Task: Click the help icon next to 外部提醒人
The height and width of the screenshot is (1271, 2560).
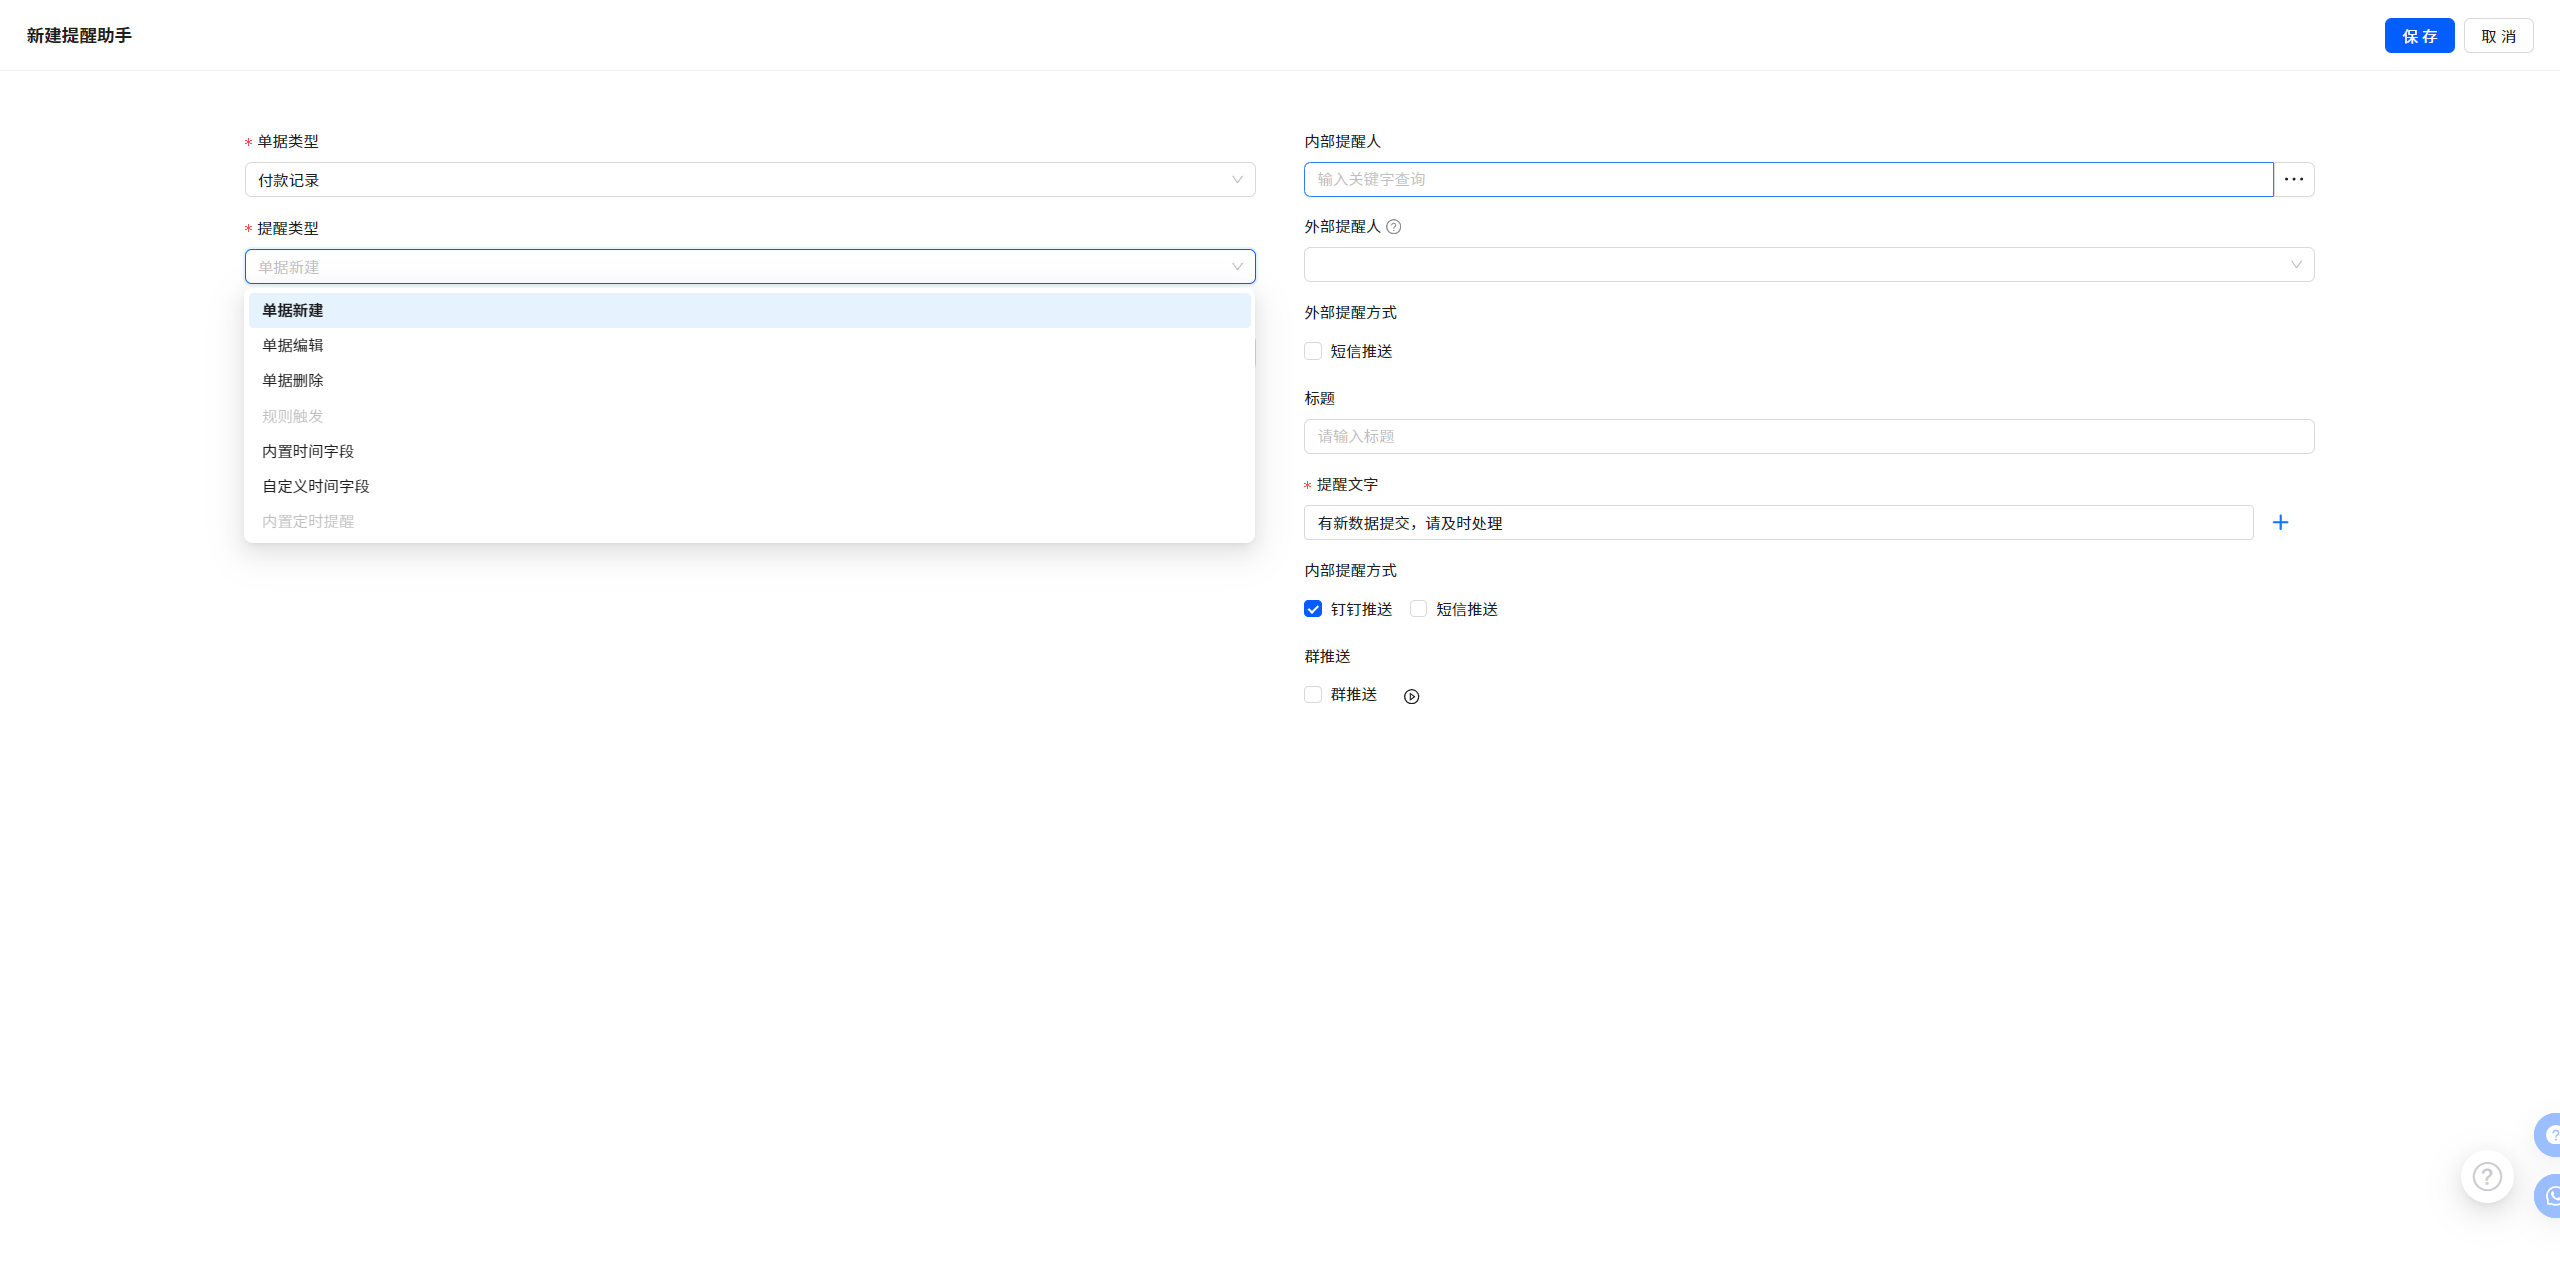Action: tap(1393, 227)
